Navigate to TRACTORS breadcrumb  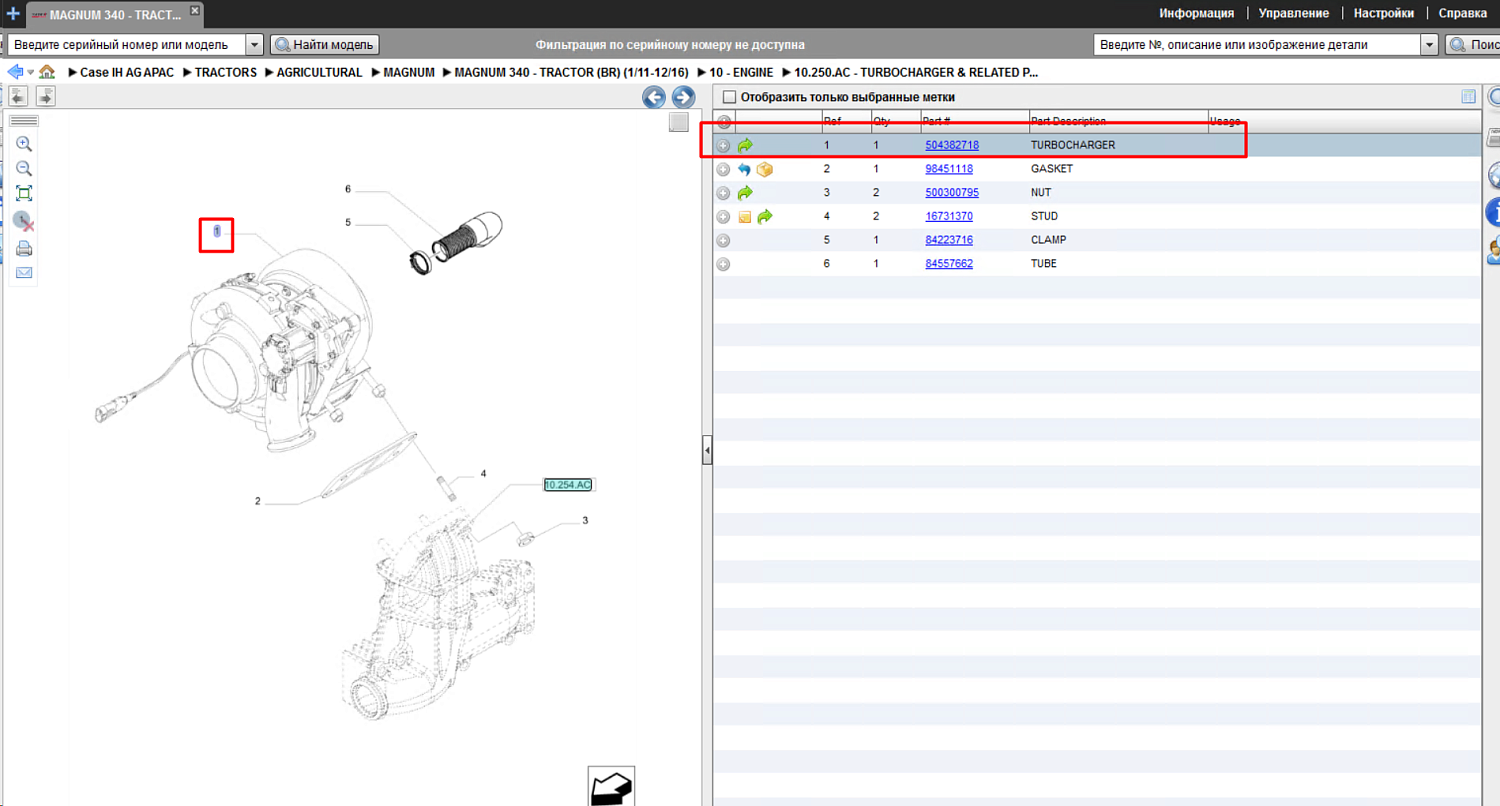point(226,73)
